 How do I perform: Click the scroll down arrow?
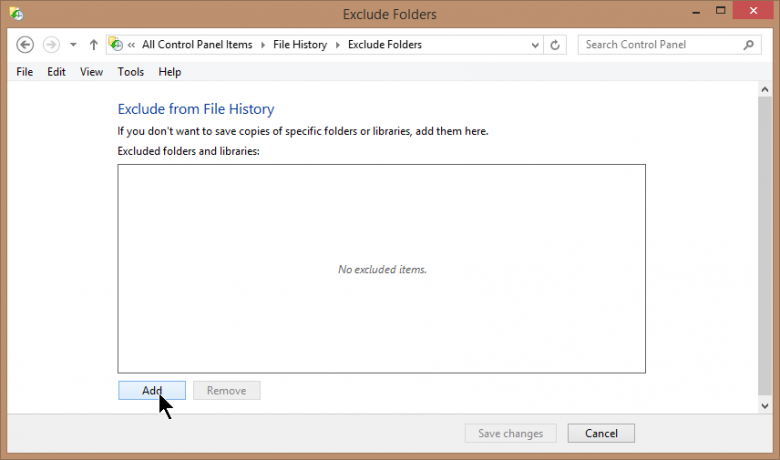[765, 406]
